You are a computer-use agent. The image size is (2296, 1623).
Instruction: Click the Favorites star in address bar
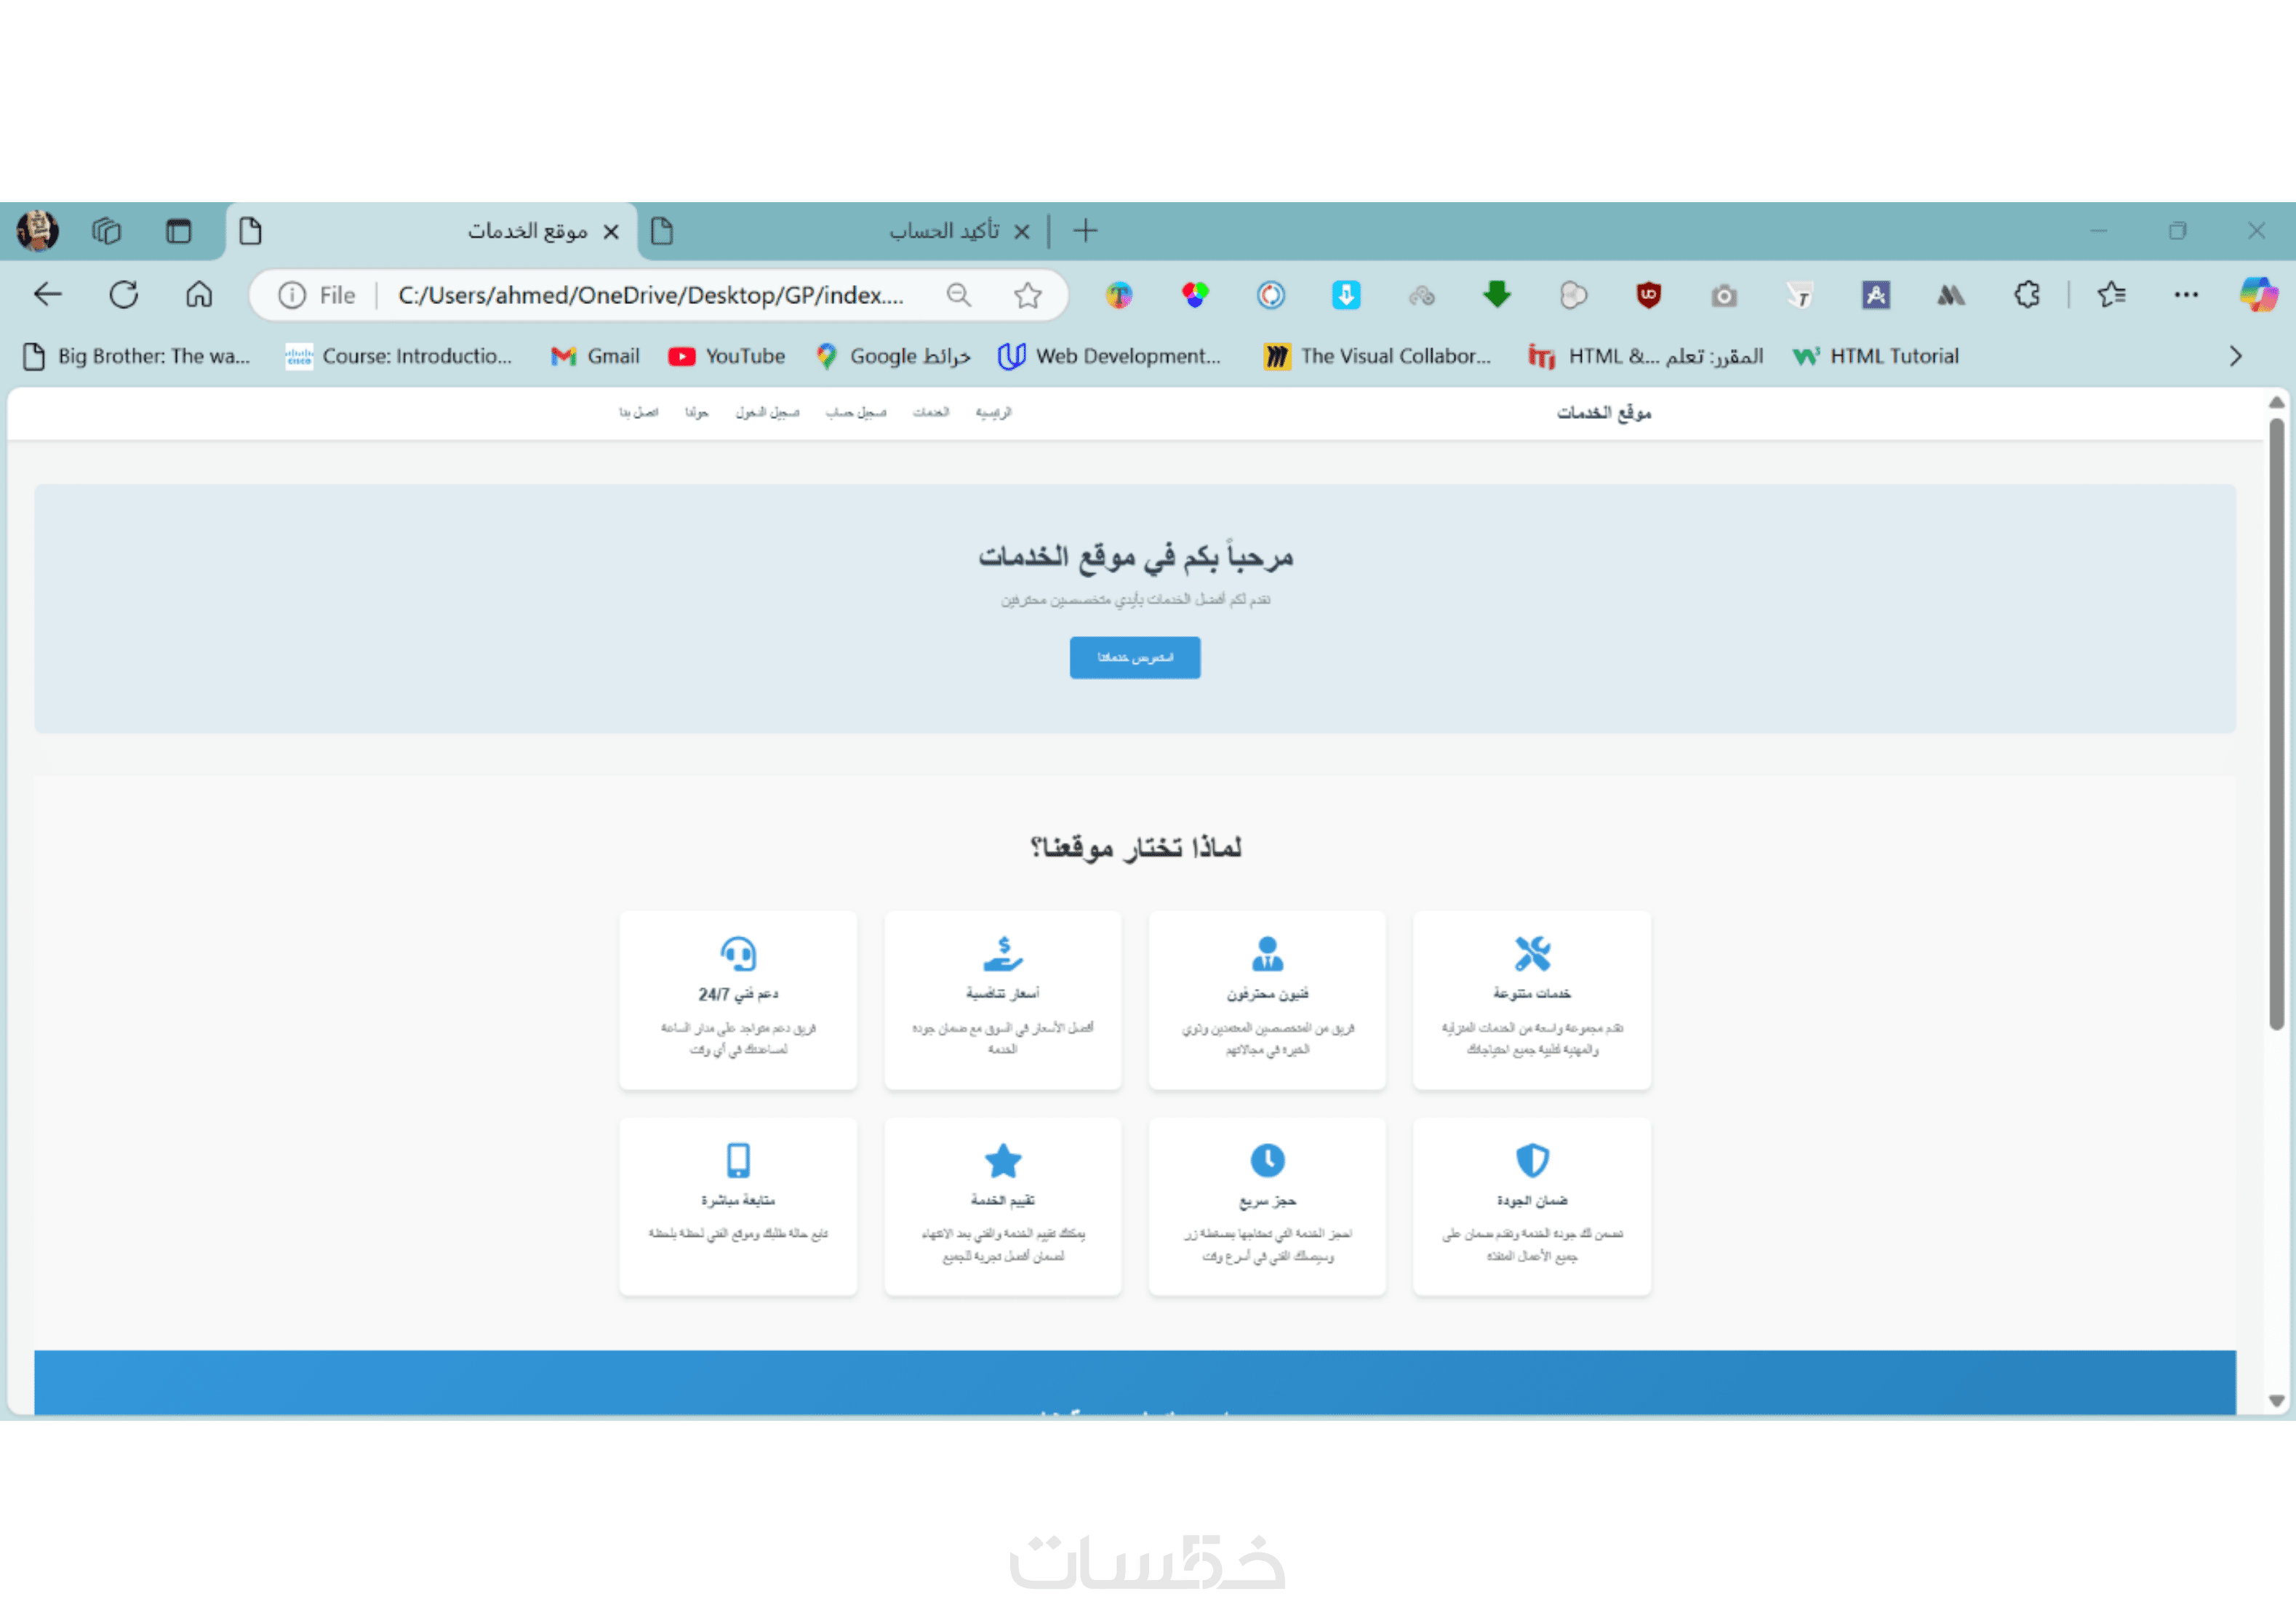pyautogui.click(x=1027, y=295)
